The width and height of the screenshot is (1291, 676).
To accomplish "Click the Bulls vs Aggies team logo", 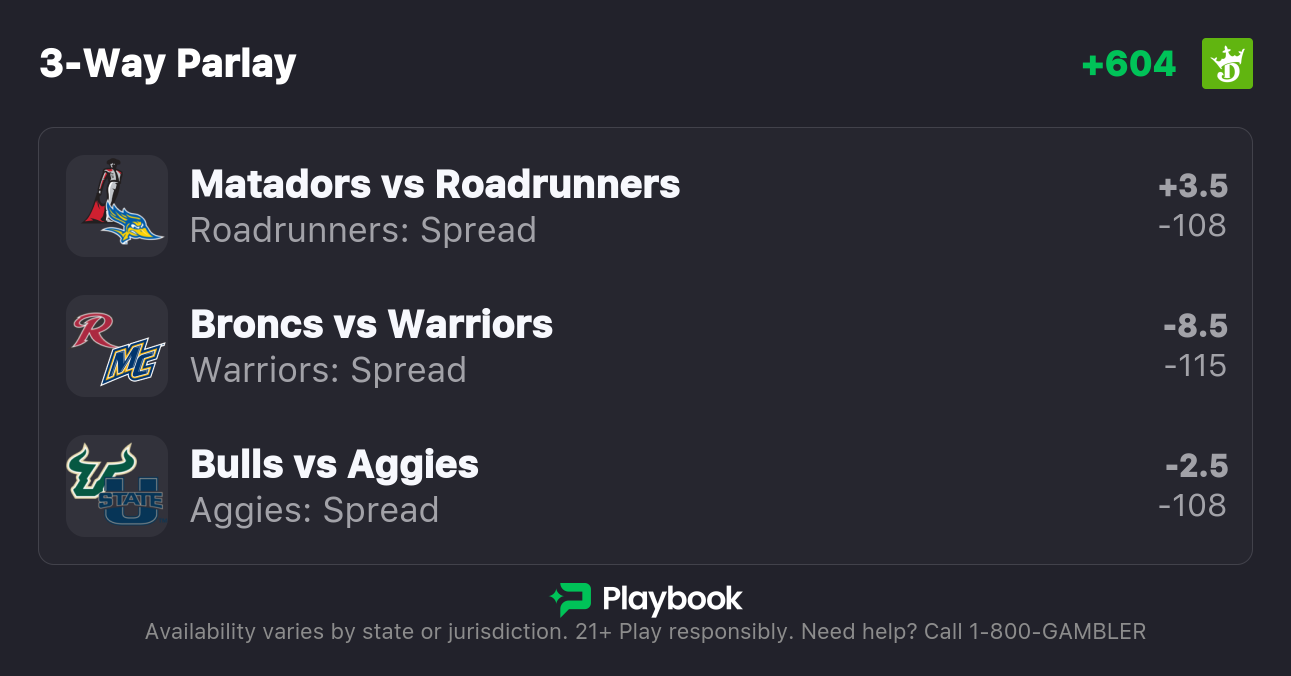I will coord(117,486).
